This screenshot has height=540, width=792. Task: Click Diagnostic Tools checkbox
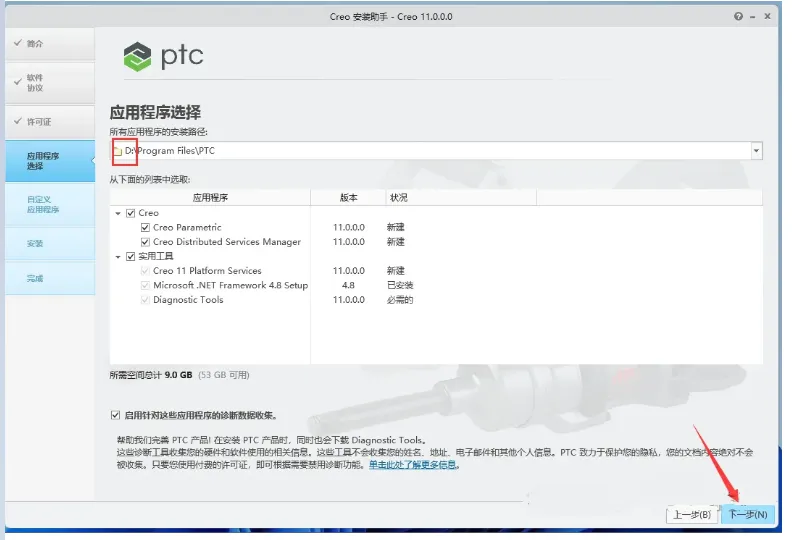coord(145,300)
